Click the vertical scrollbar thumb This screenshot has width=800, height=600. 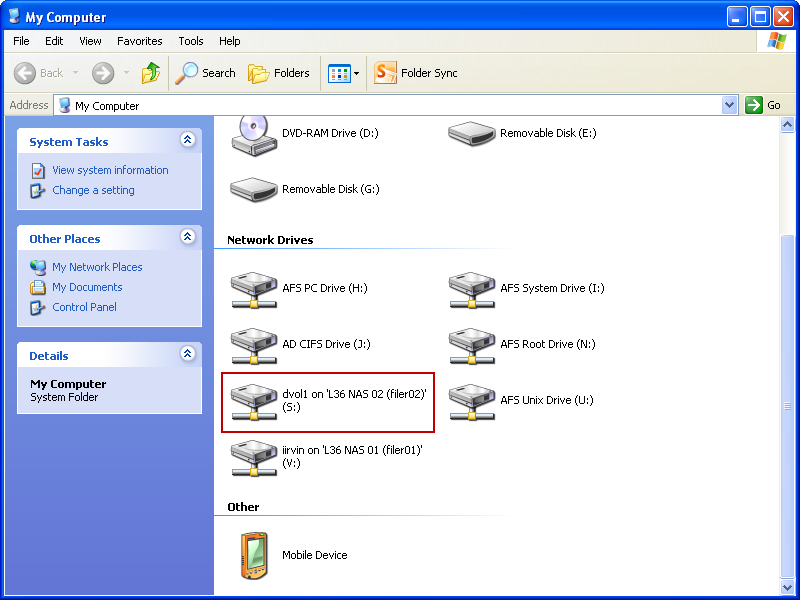(787, 406)
